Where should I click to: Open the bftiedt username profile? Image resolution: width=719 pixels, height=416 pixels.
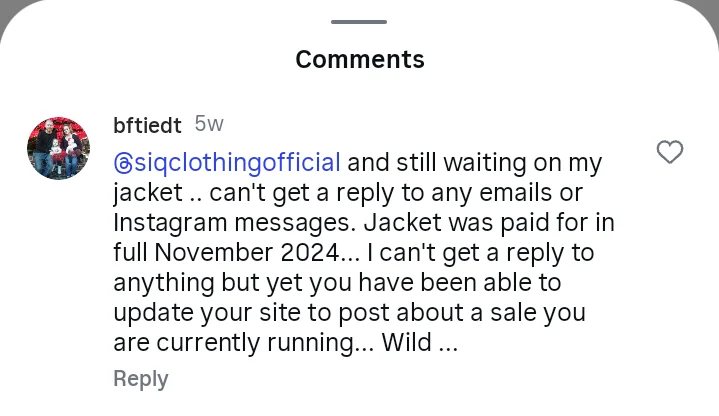click(147, 125)
